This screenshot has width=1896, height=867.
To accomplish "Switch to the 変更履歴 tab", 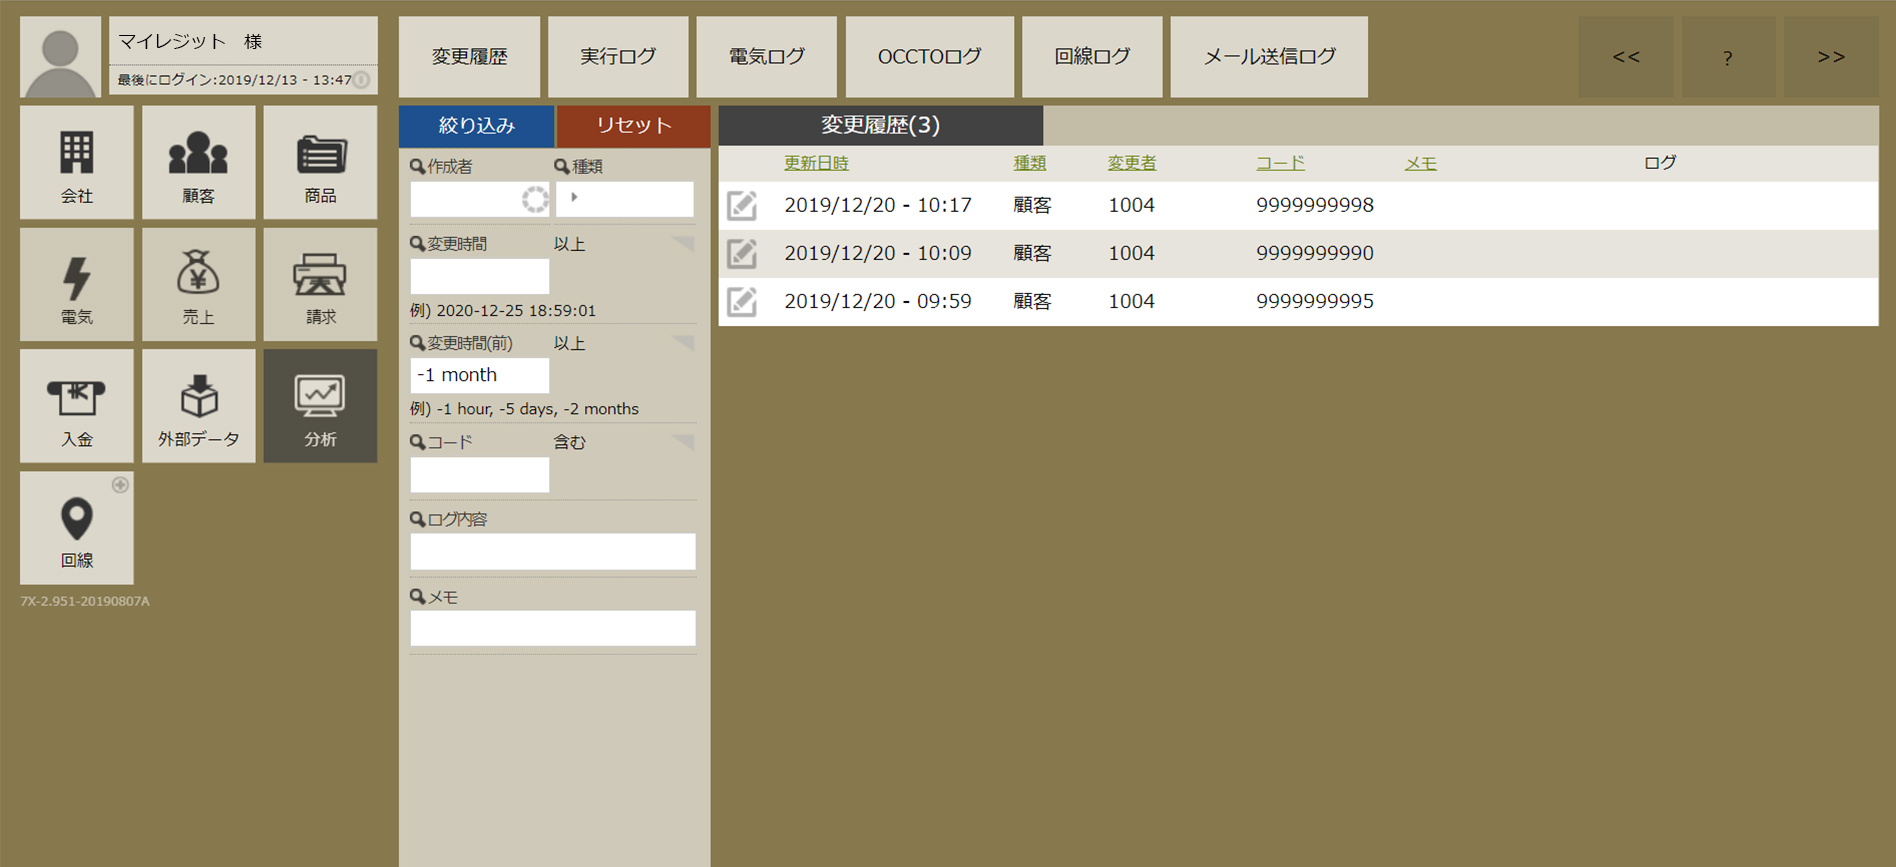I will [x=469, y=57].
